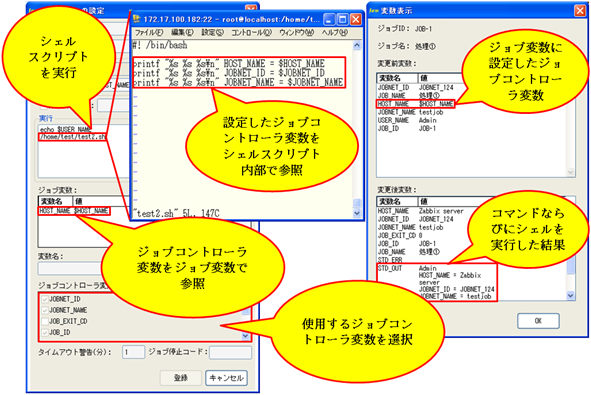Click the down arrow of the 変更後変数 table scrollbar
591x395 pixels.
(x=571, y=295)
